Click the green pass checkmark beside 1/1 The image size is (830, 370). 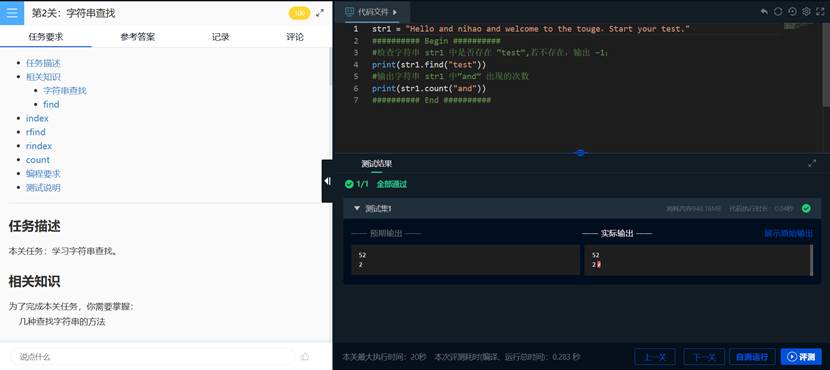(x=349, y=184)
